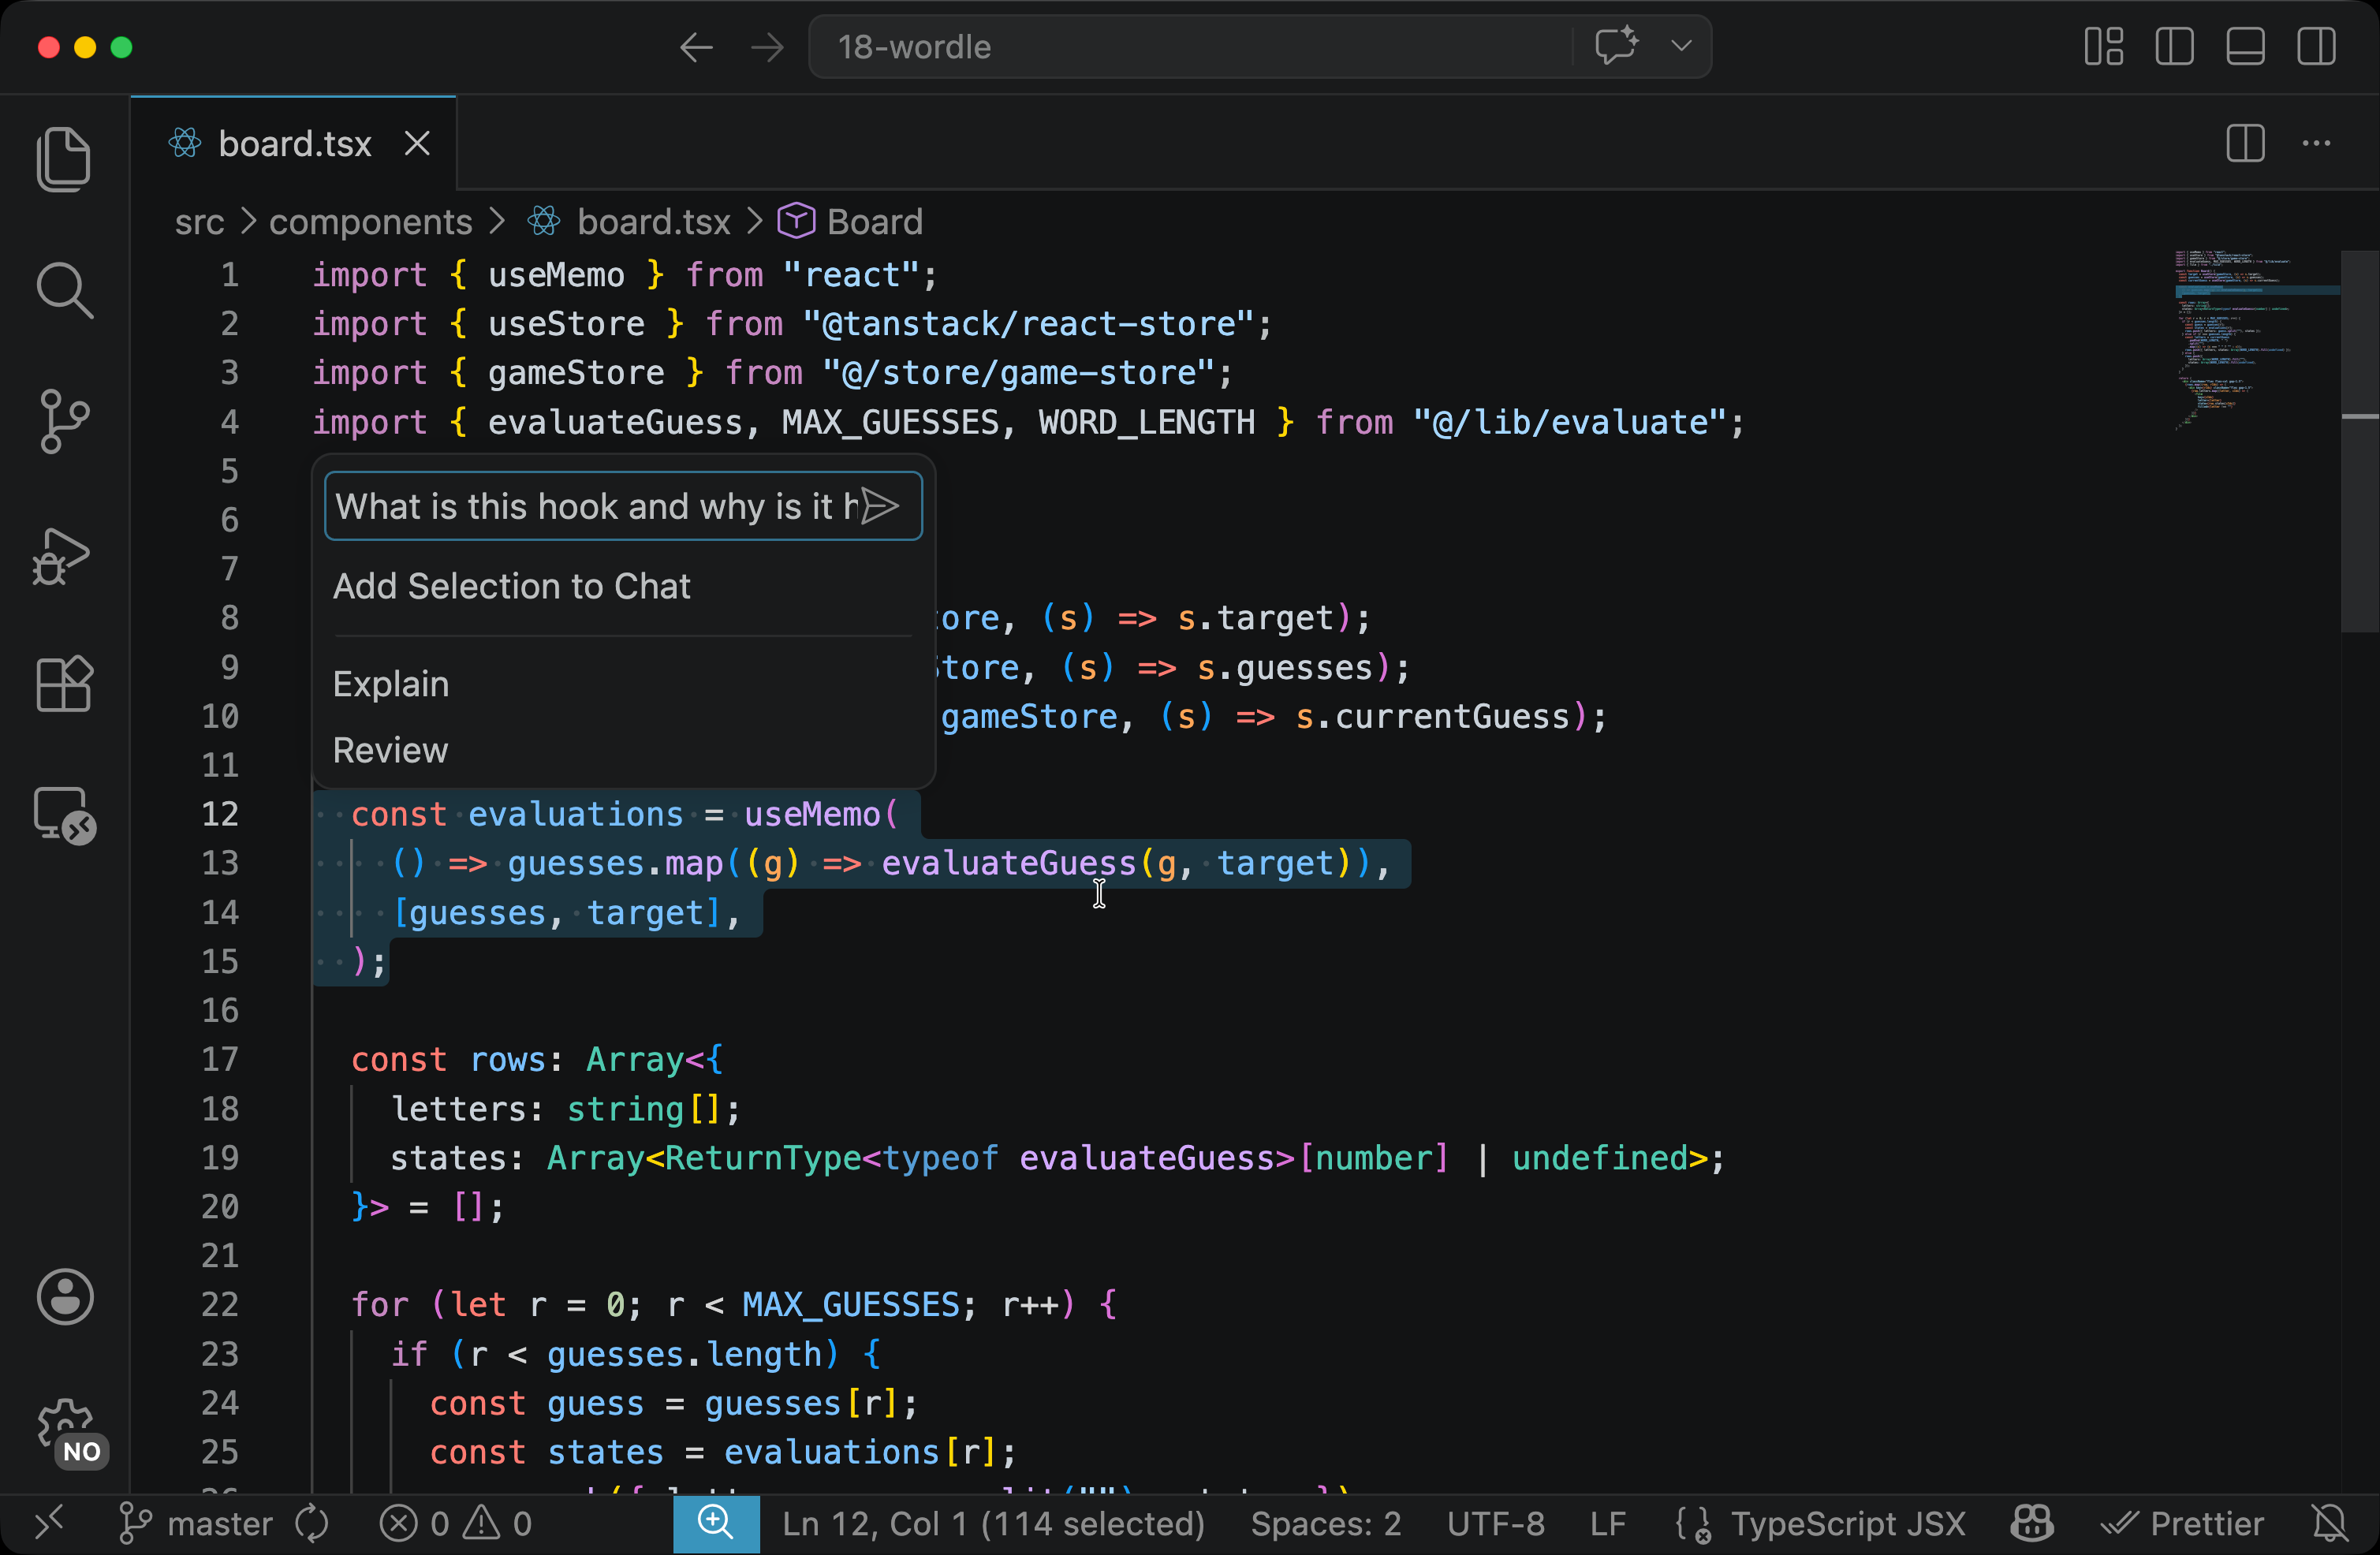Go to line via Ln 12, Col 1

coord(993,1524)
